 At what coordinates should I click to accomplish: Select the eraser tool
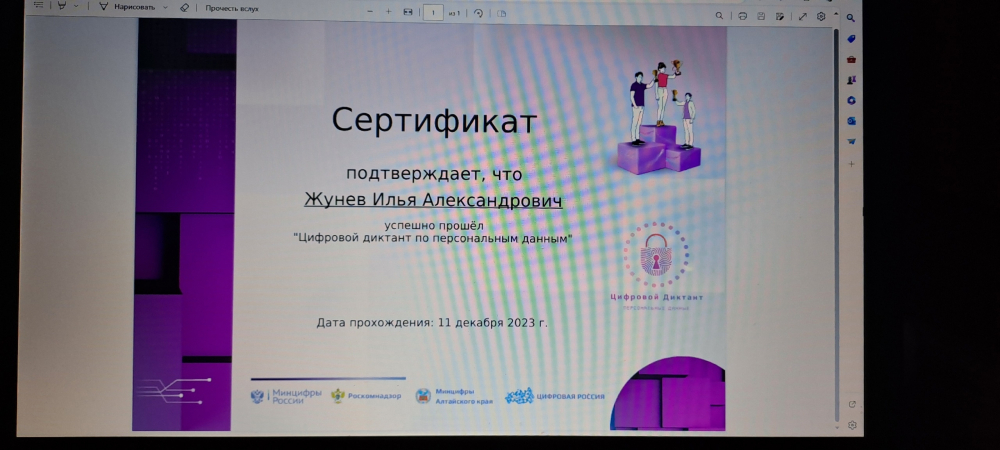[x=184, y=8]
